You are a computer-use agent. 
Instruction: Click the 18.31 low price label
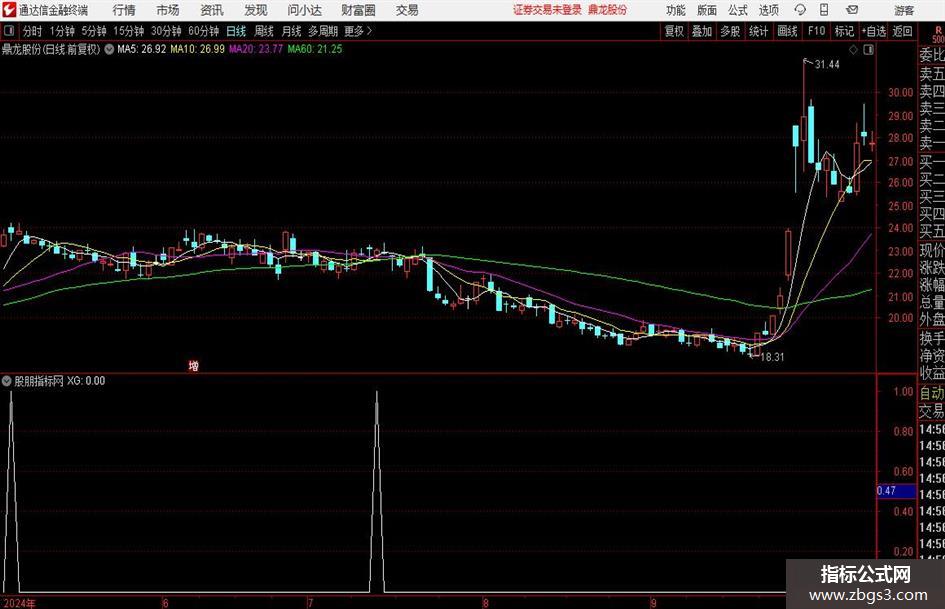pos(772,357)
